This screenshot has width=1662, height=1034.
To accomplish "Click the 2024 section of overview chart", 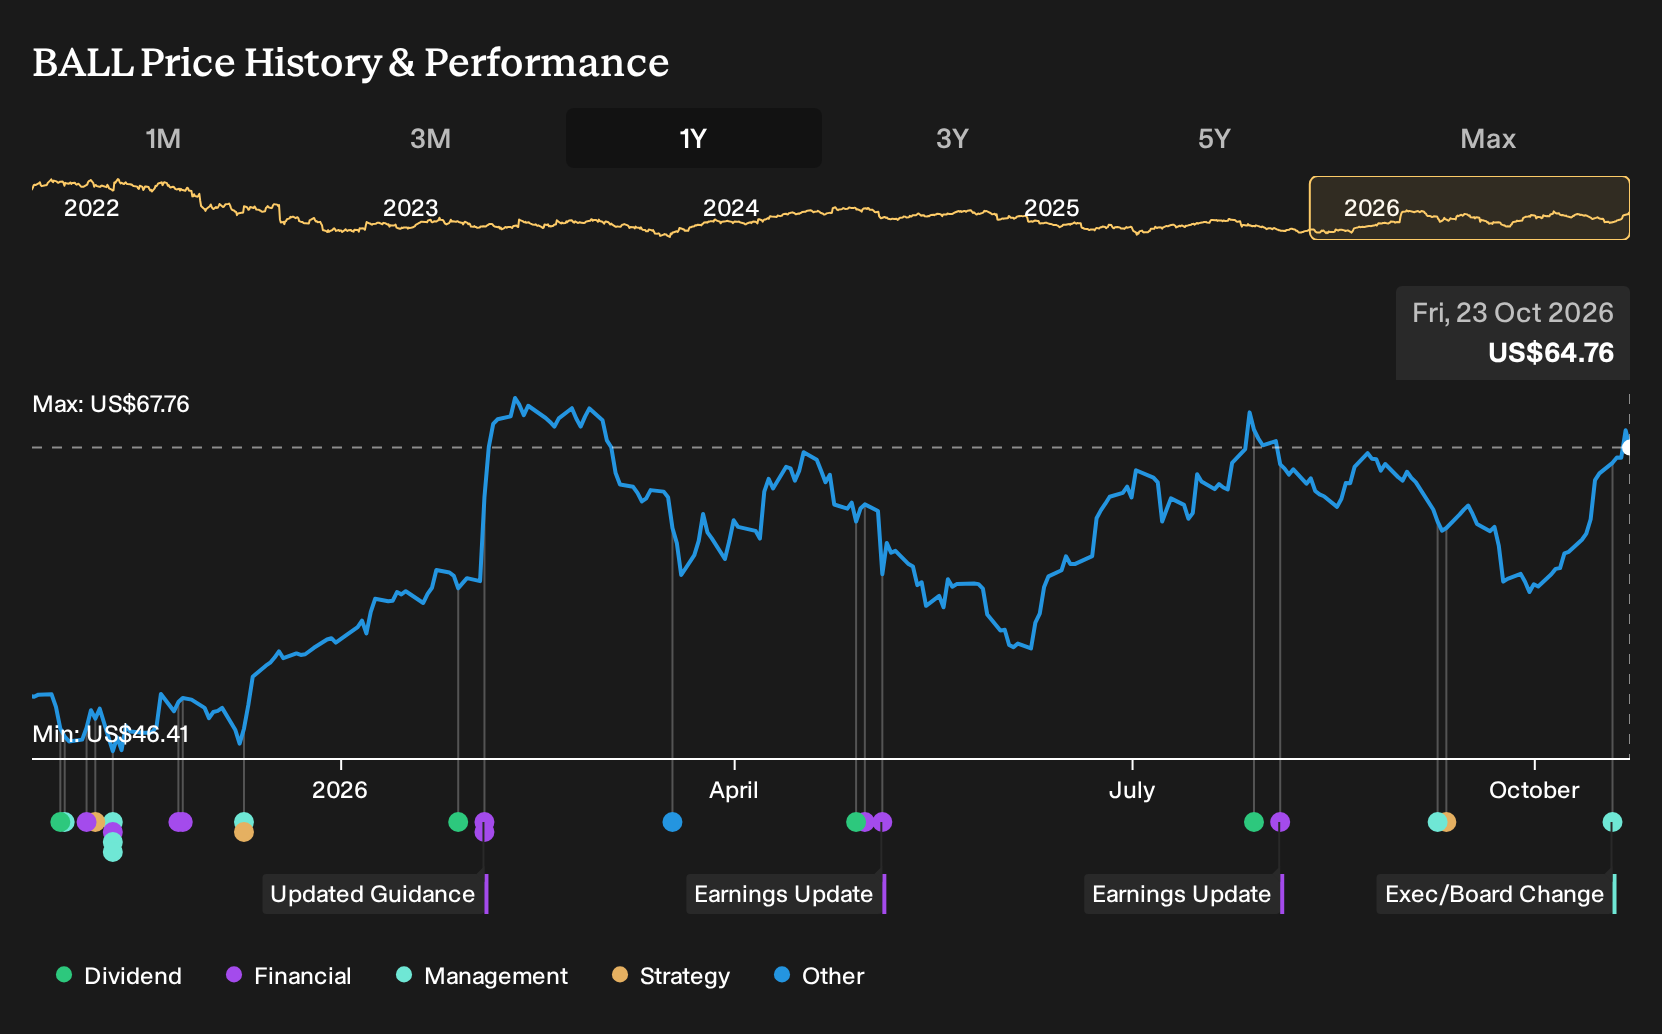I will point(731,208).
